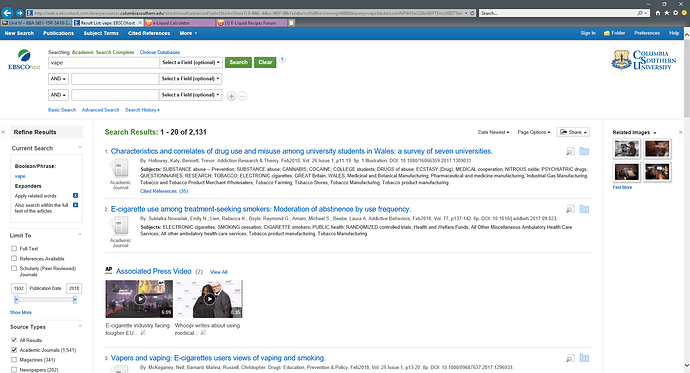This screenshot has width=690, height=373.
Task: Click the vape search input field
Action: [x=103, y=62]
